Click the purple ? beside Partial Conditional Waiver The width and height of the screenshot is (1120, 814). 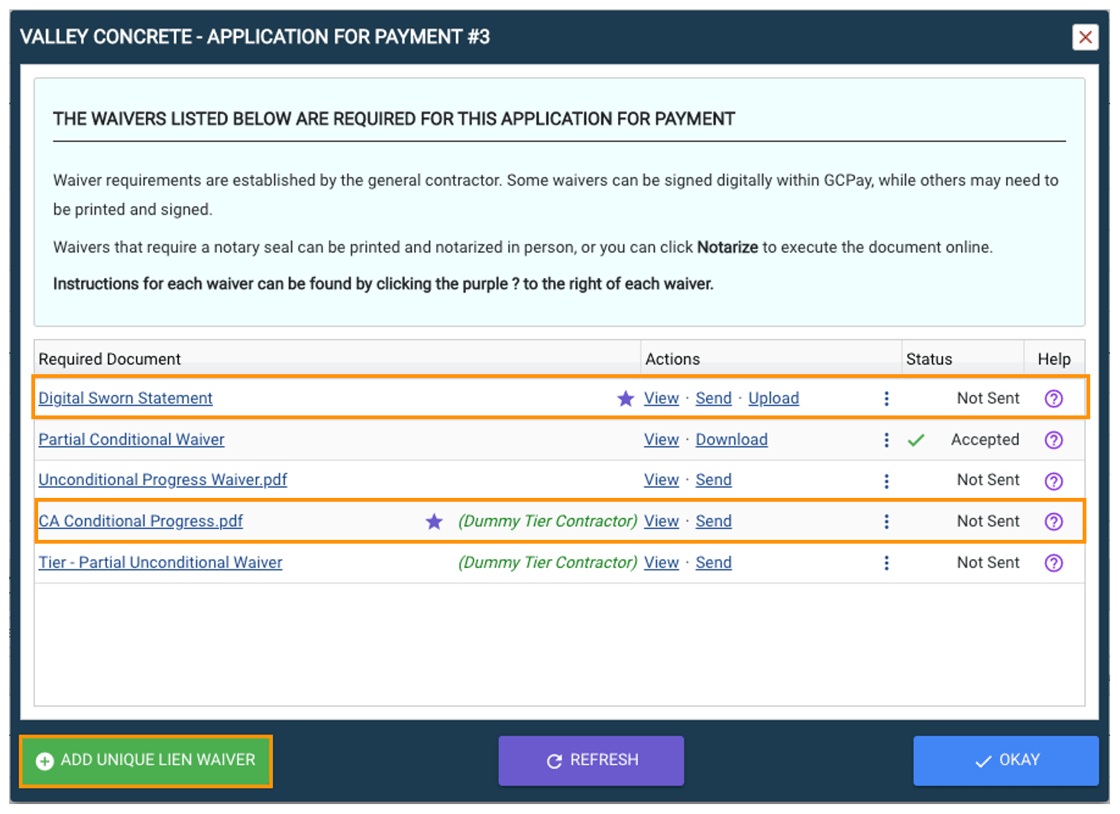click(1054, 439)
